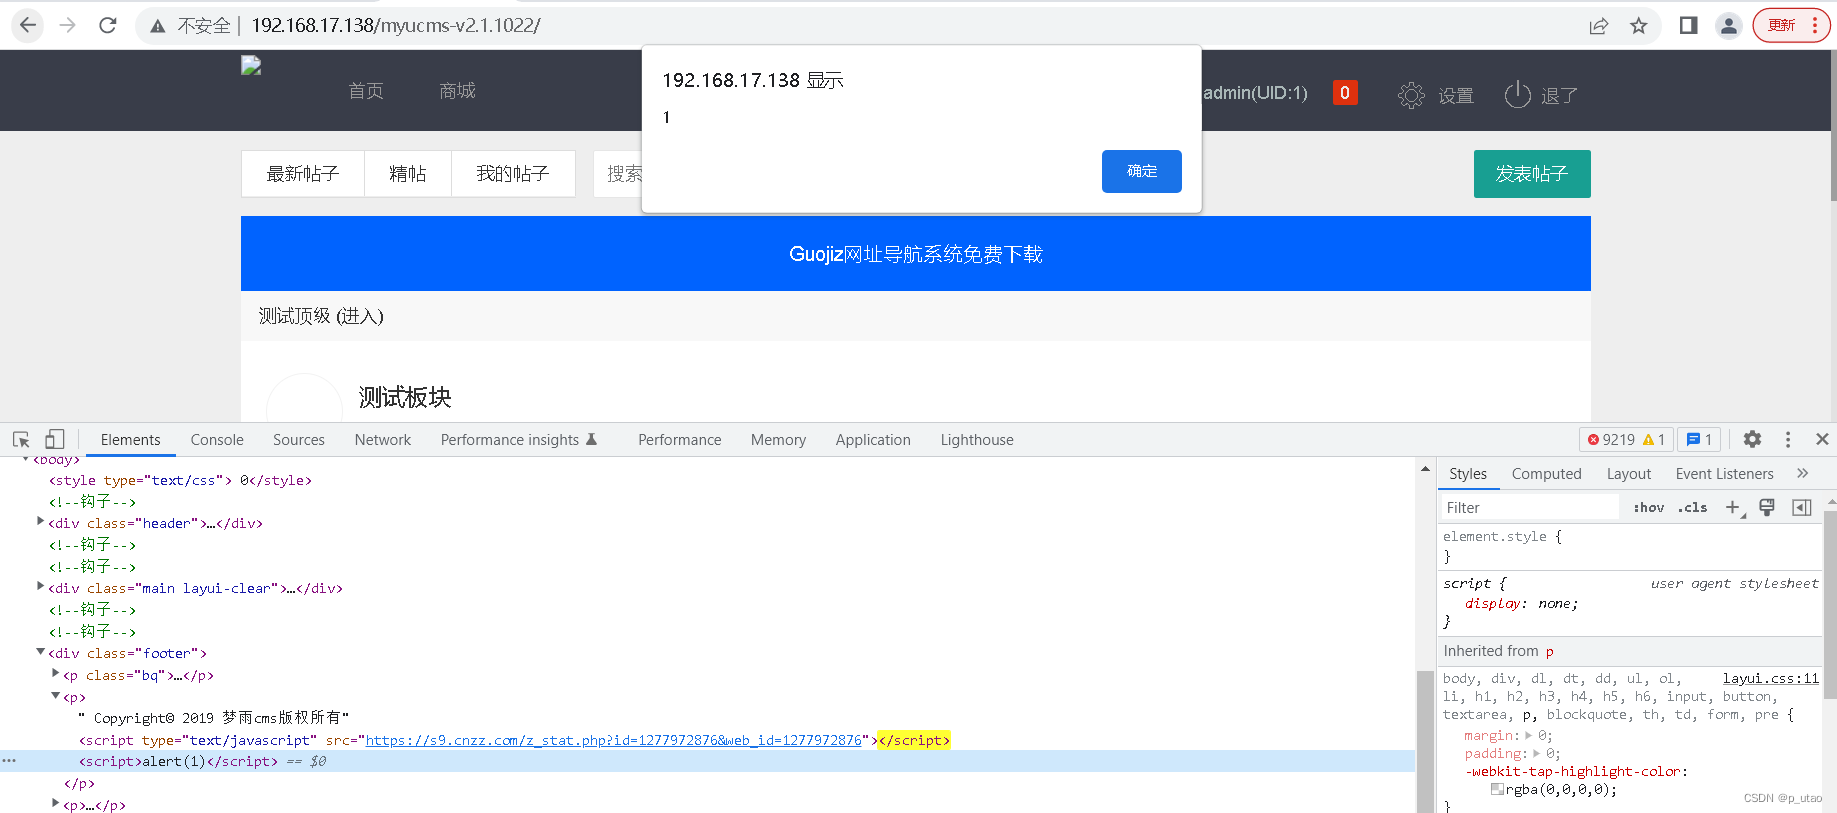This screenshot has width=1837, height=813.
Task: Toggle the device toolbar icon
Action: (55, 440)
